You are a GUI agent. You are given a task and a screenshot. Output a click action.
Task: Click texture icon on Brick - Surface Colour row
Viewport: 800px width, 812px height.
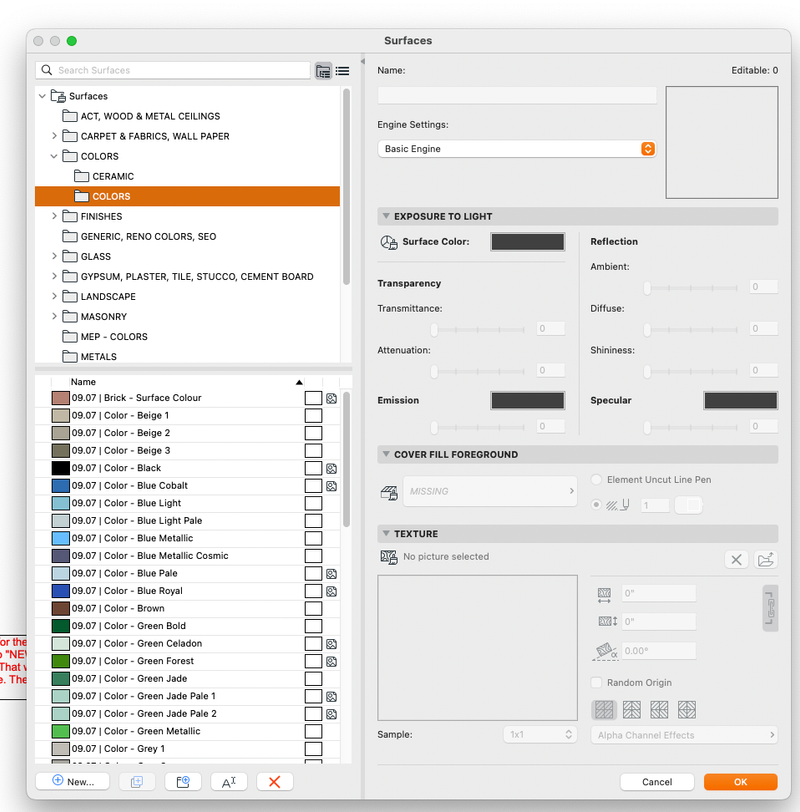pyautogui.click(x=331, y=398)
